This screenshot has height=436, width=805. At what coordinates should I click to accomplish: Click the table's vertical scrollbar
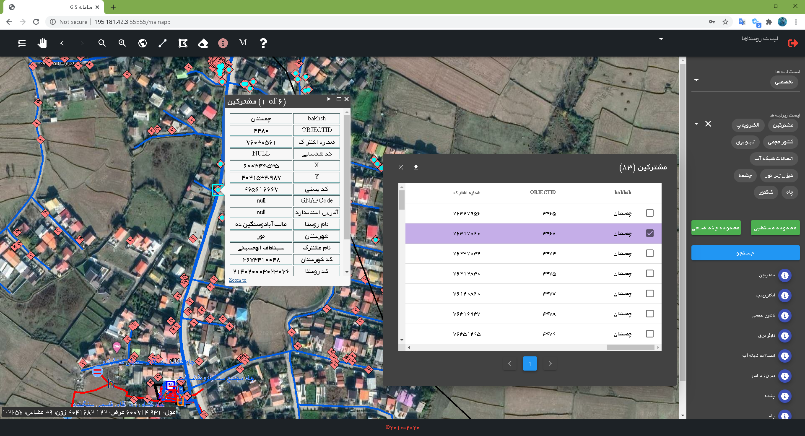(402, 200)
